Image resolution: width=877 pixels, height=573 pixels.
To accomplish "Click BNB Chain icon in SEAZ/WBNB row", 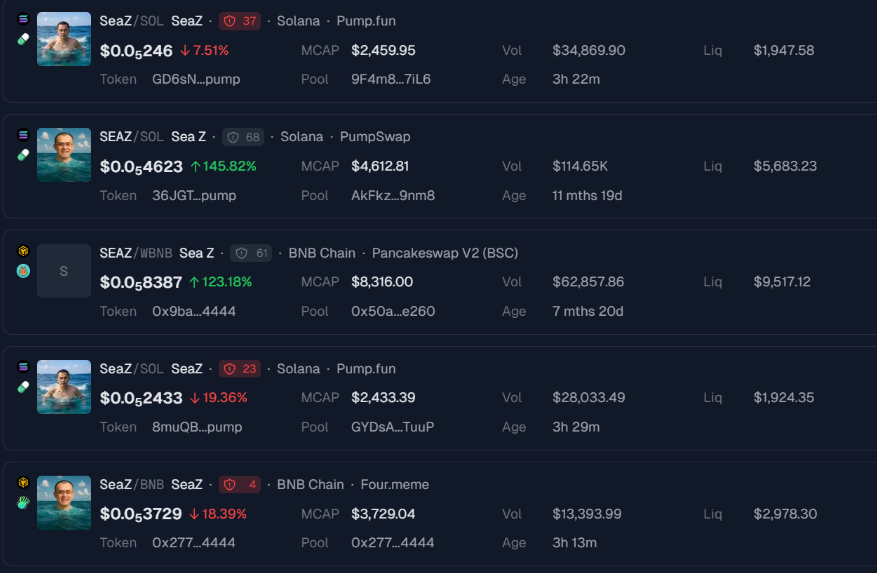I will tap(23, 251).
